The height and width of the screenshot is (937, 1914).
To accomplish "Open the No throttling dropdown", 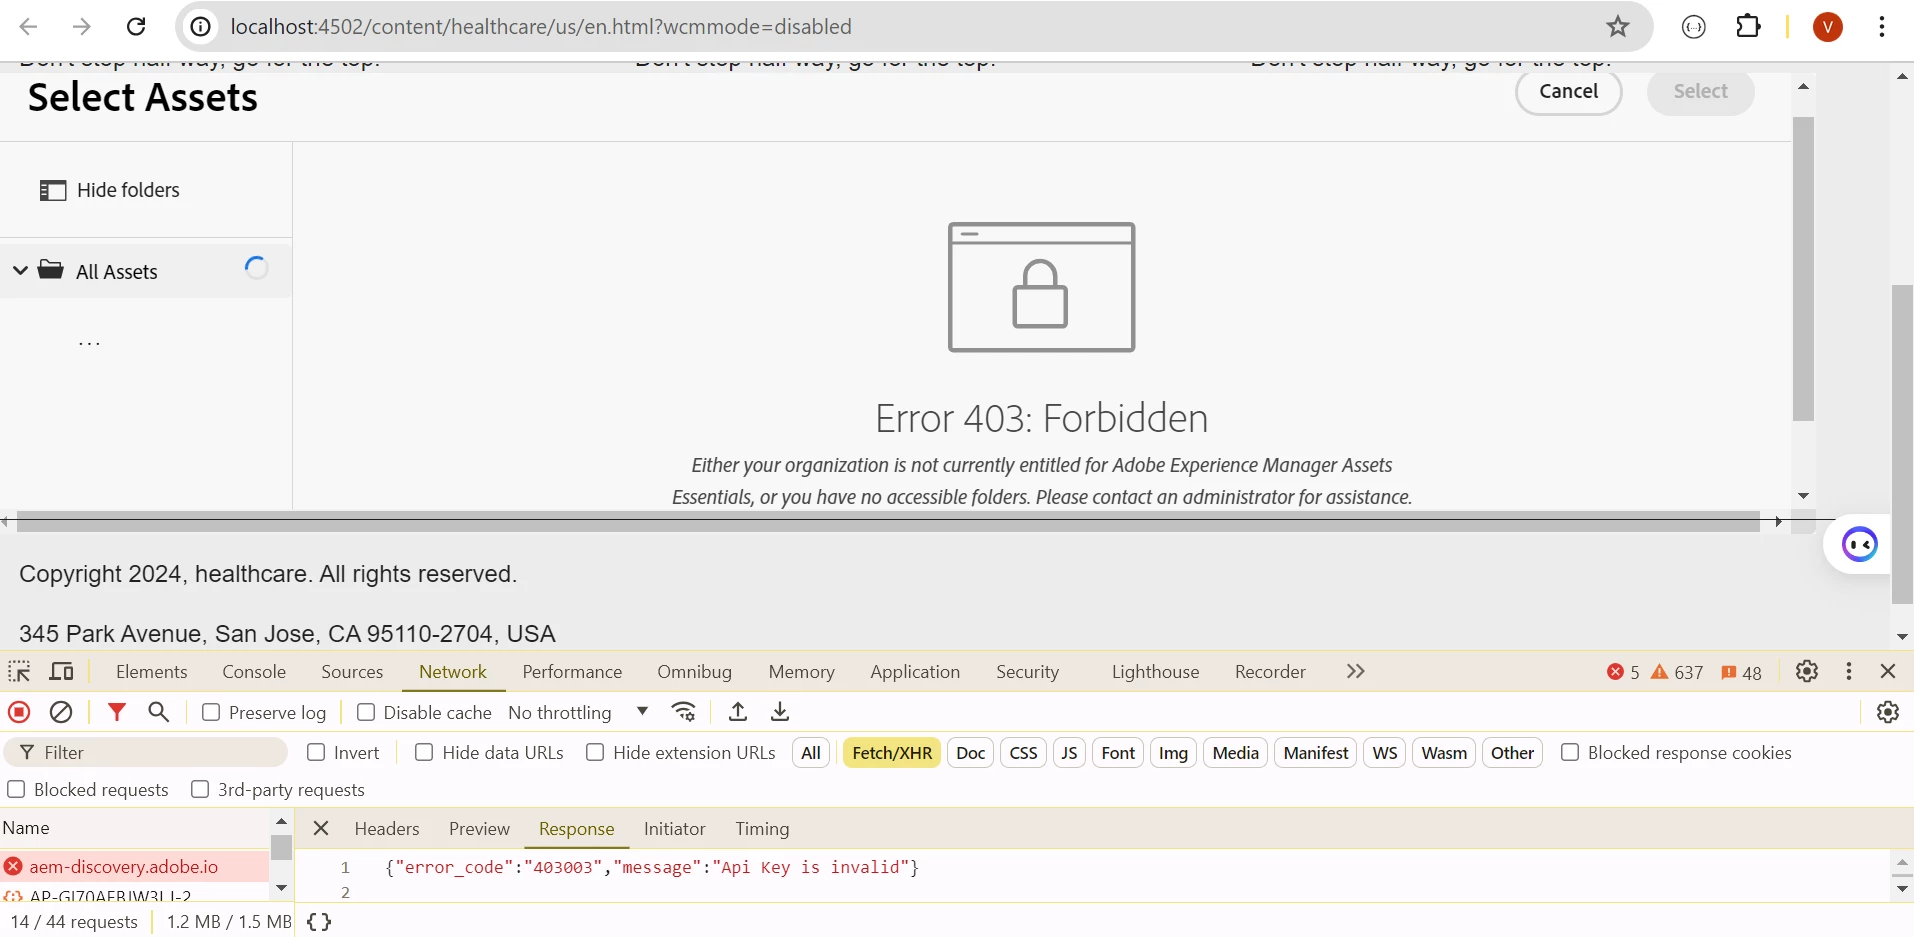I will coord(579,712).
